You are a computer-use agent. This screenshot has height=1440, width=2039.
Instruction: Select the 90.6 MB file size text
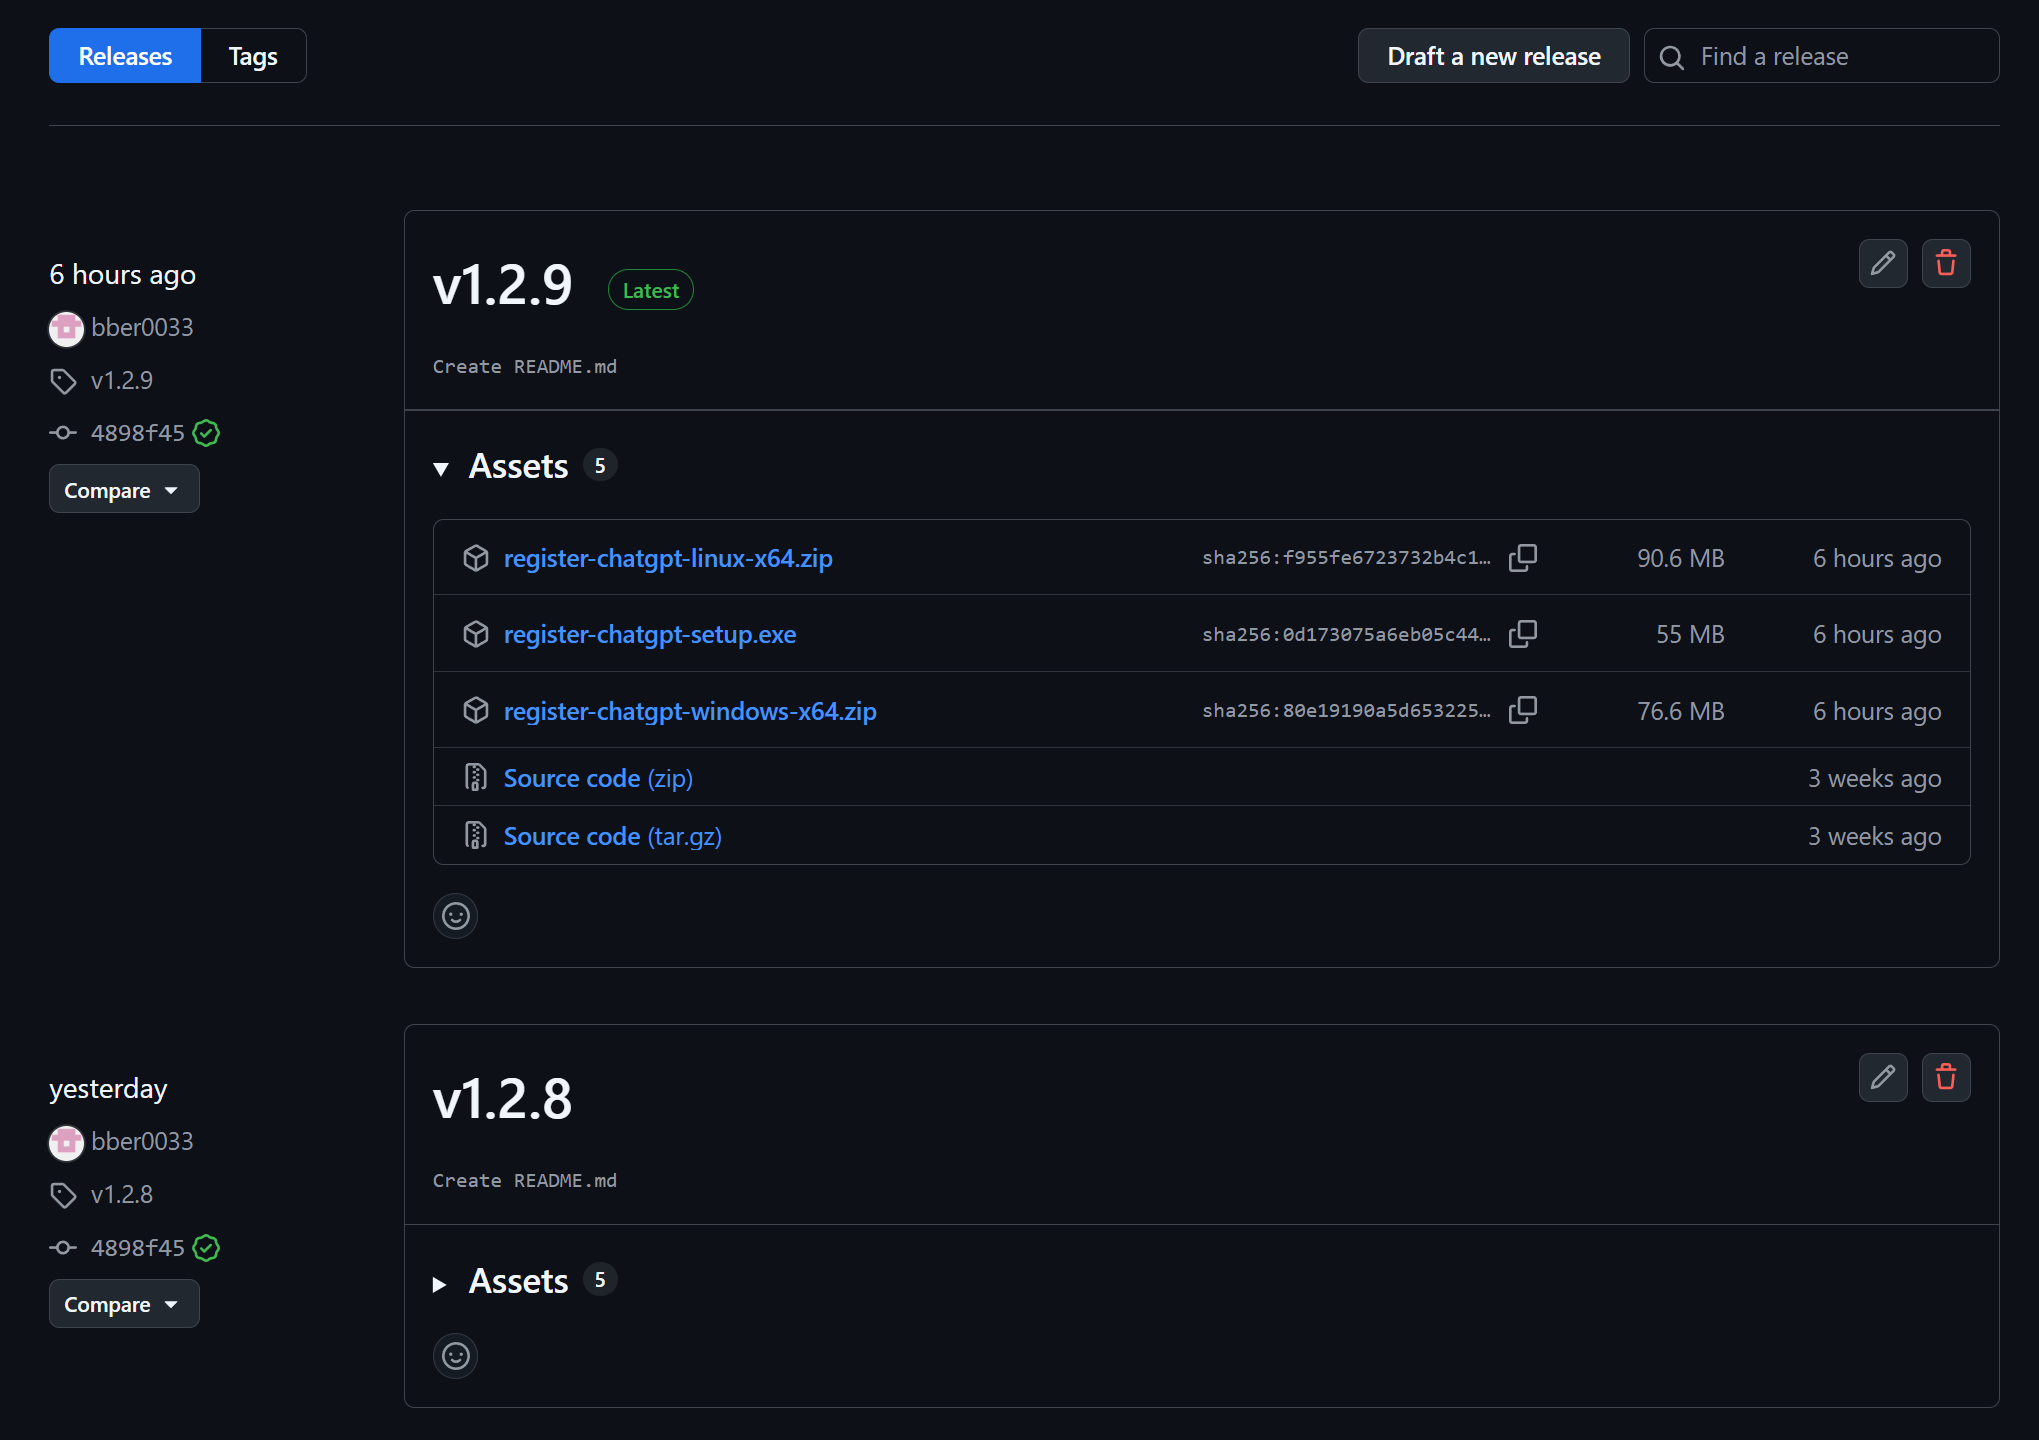1681,558
